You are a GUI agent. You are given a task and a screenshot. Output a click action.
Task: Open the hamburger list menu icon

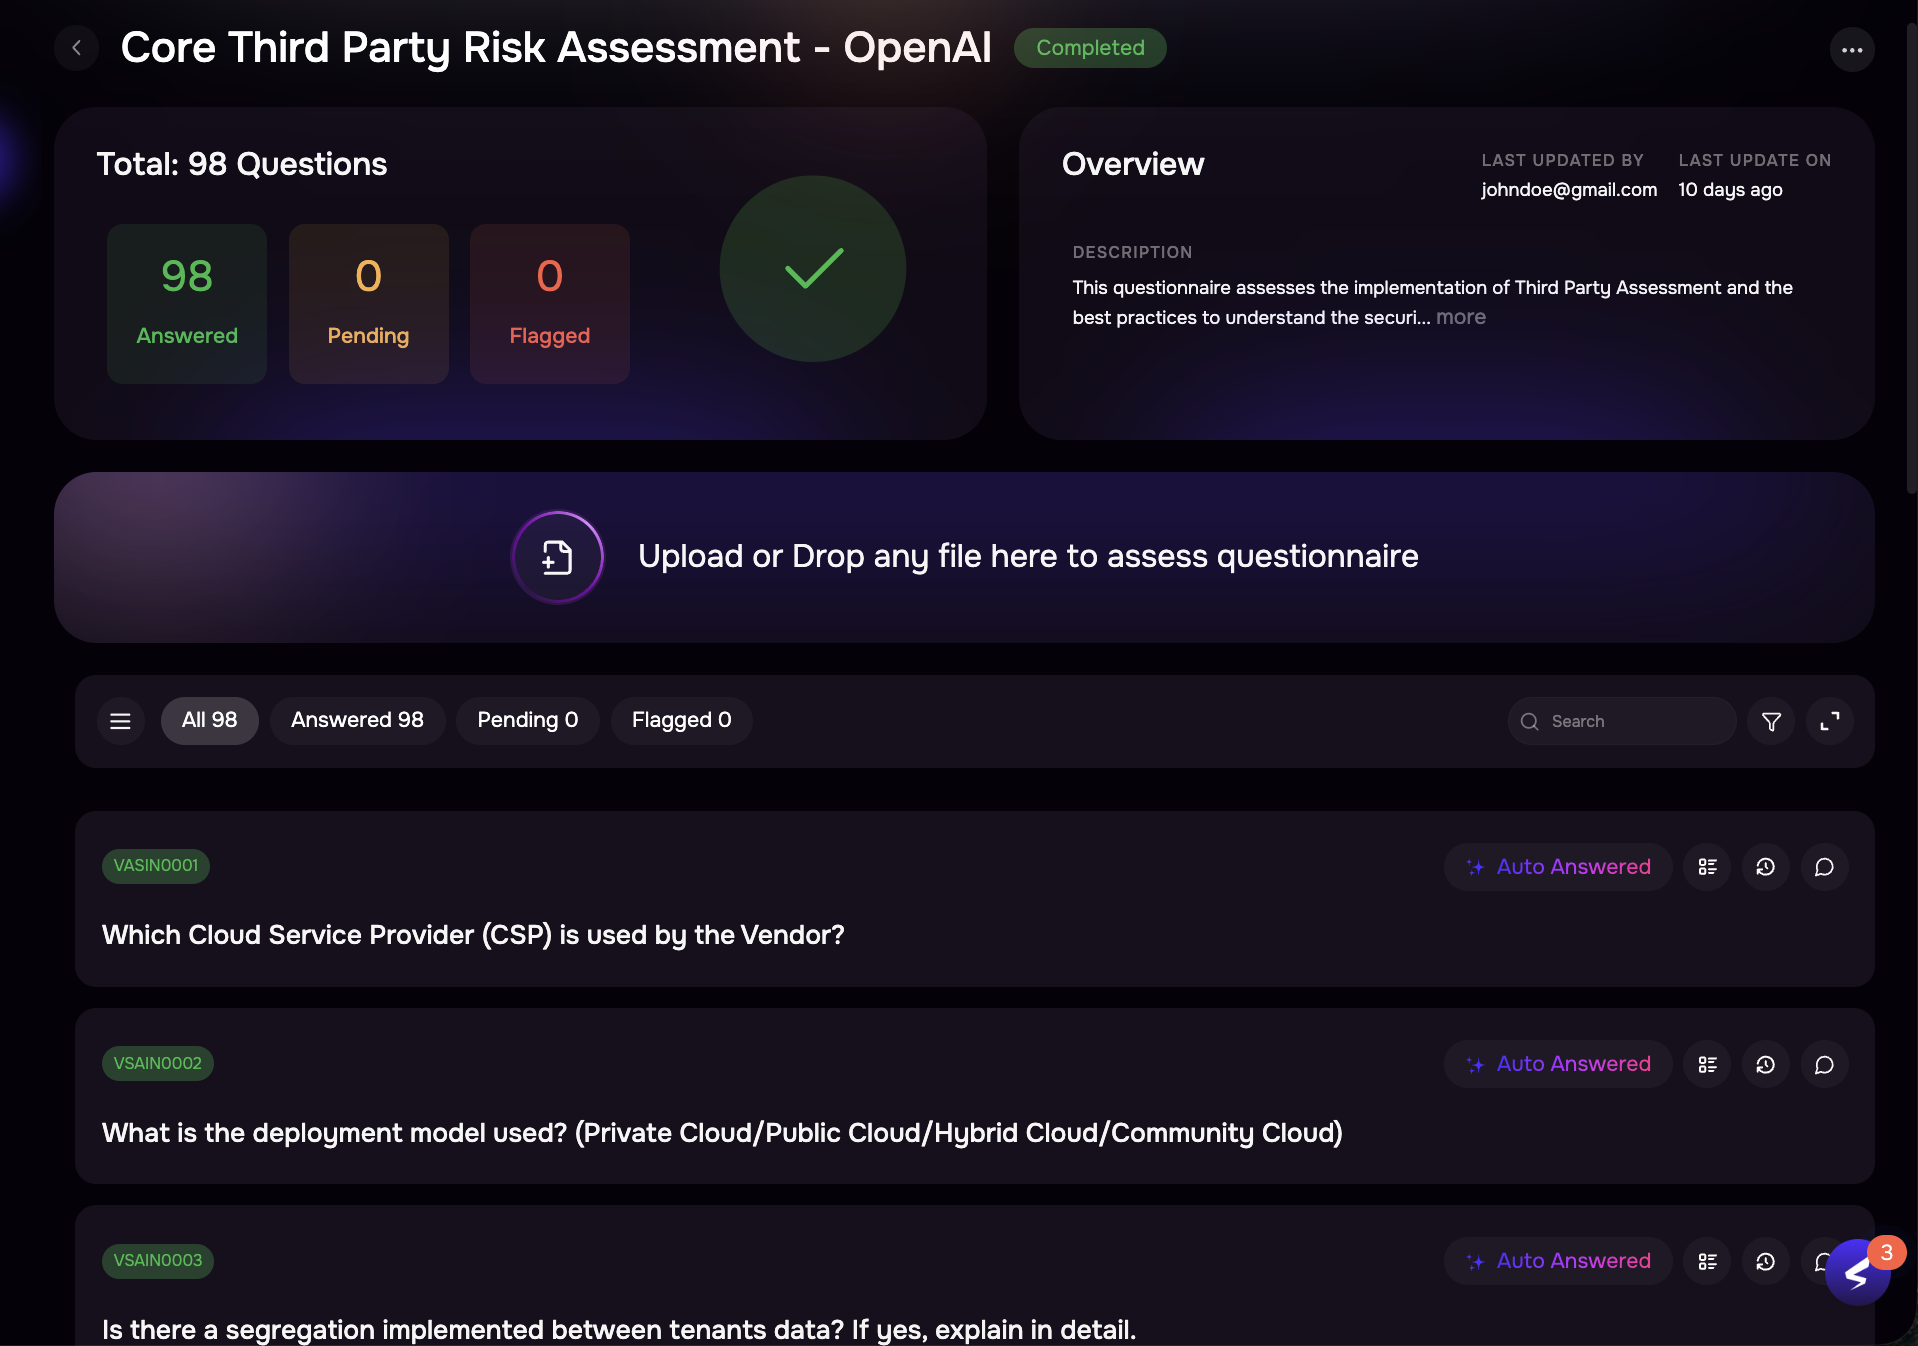(x=120, y=721)
